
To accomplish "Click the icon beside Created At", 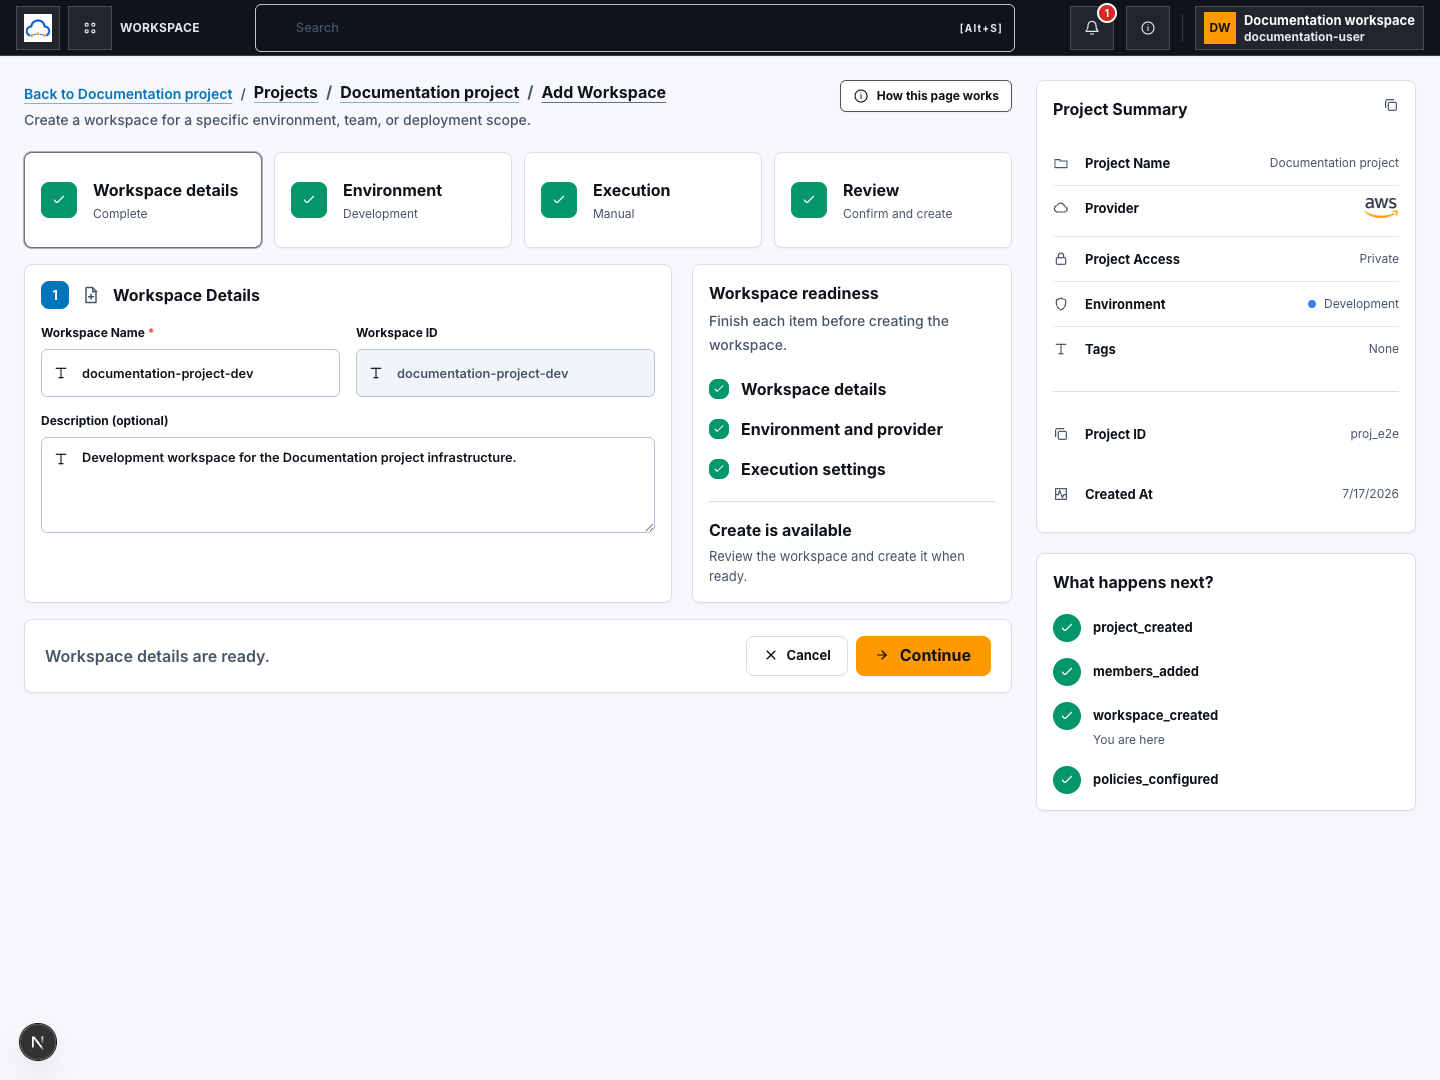I will tap(1061, 494).
